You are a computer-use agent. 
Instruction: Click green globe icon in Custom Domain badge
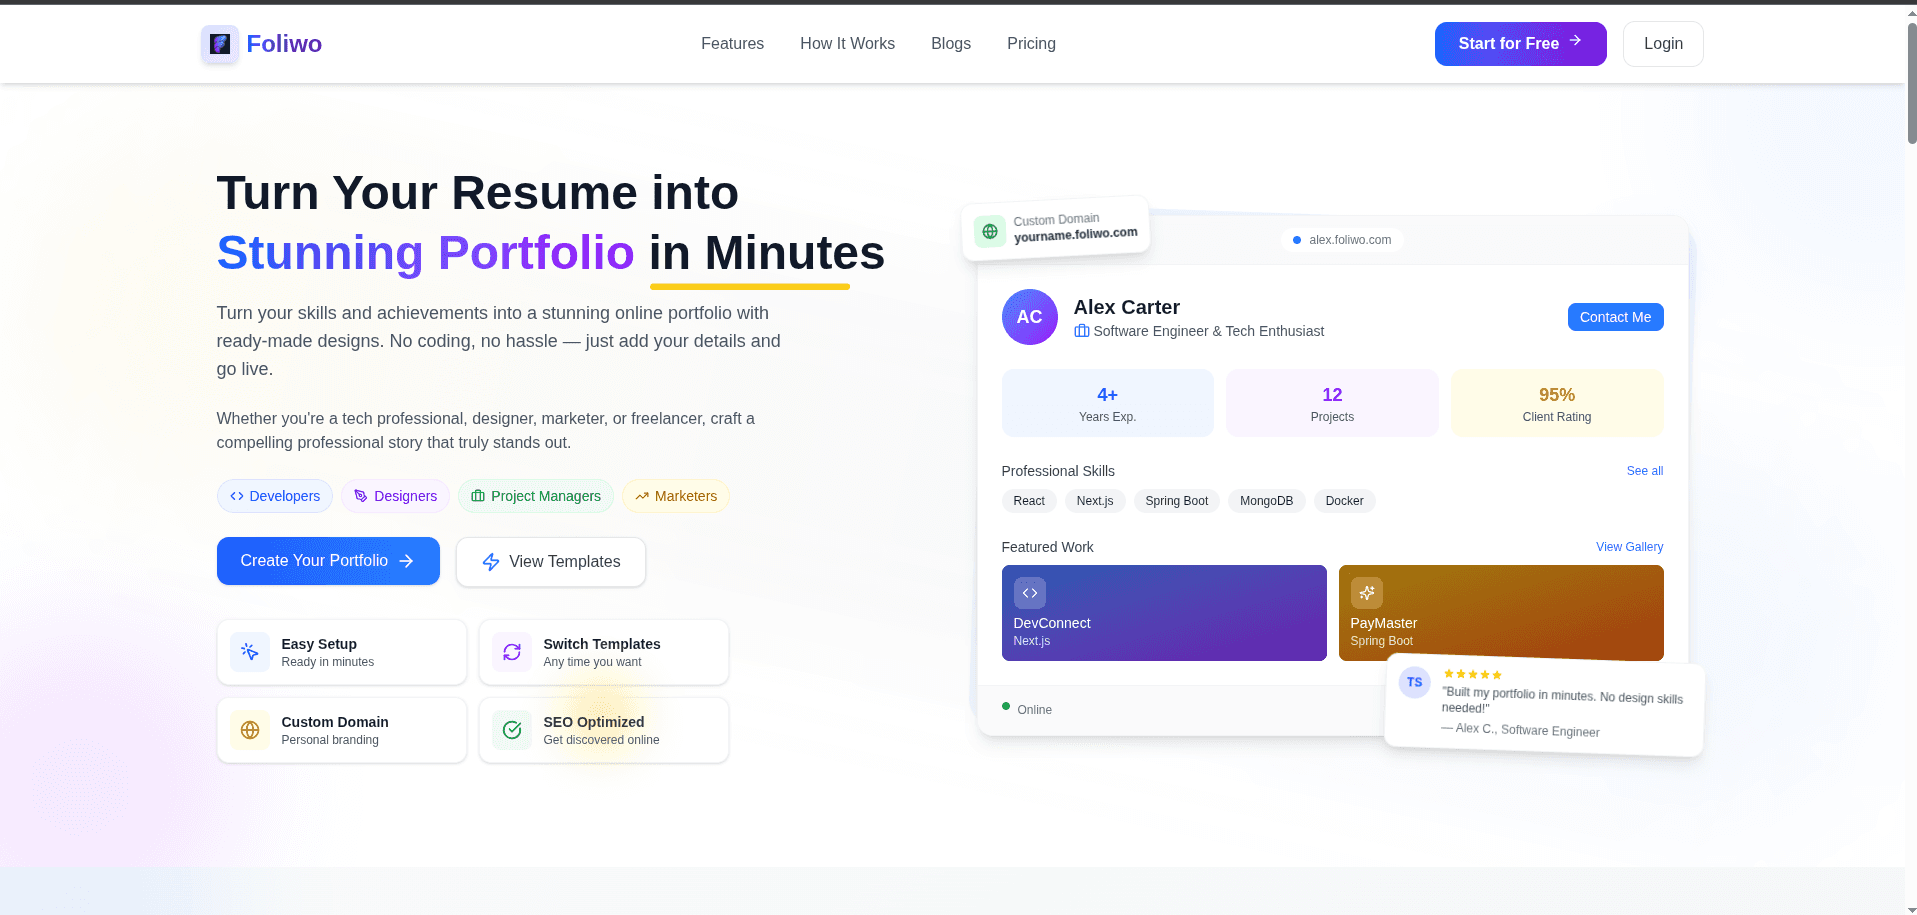point(990,231)
